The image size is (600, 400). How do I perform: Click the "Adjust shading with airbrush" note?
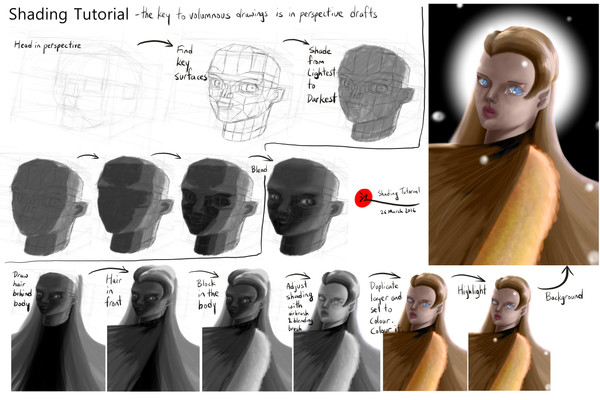[x=299, y=306]
